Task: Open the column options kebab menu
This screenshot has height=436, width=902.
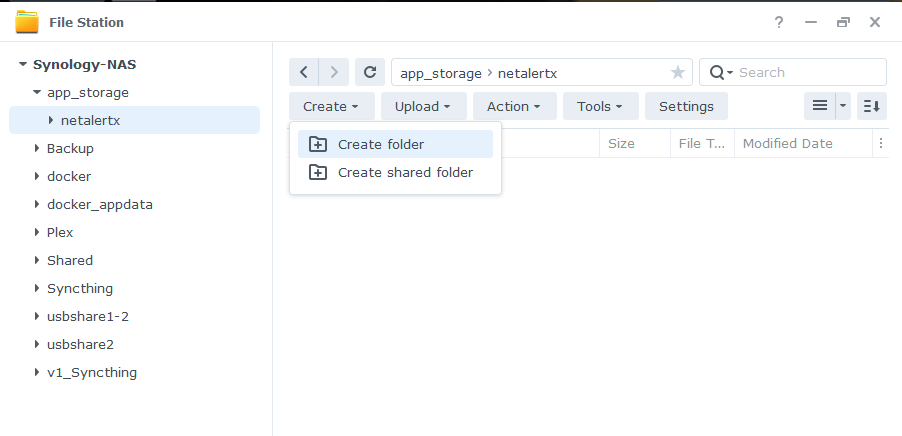Action: coord(880,143)
